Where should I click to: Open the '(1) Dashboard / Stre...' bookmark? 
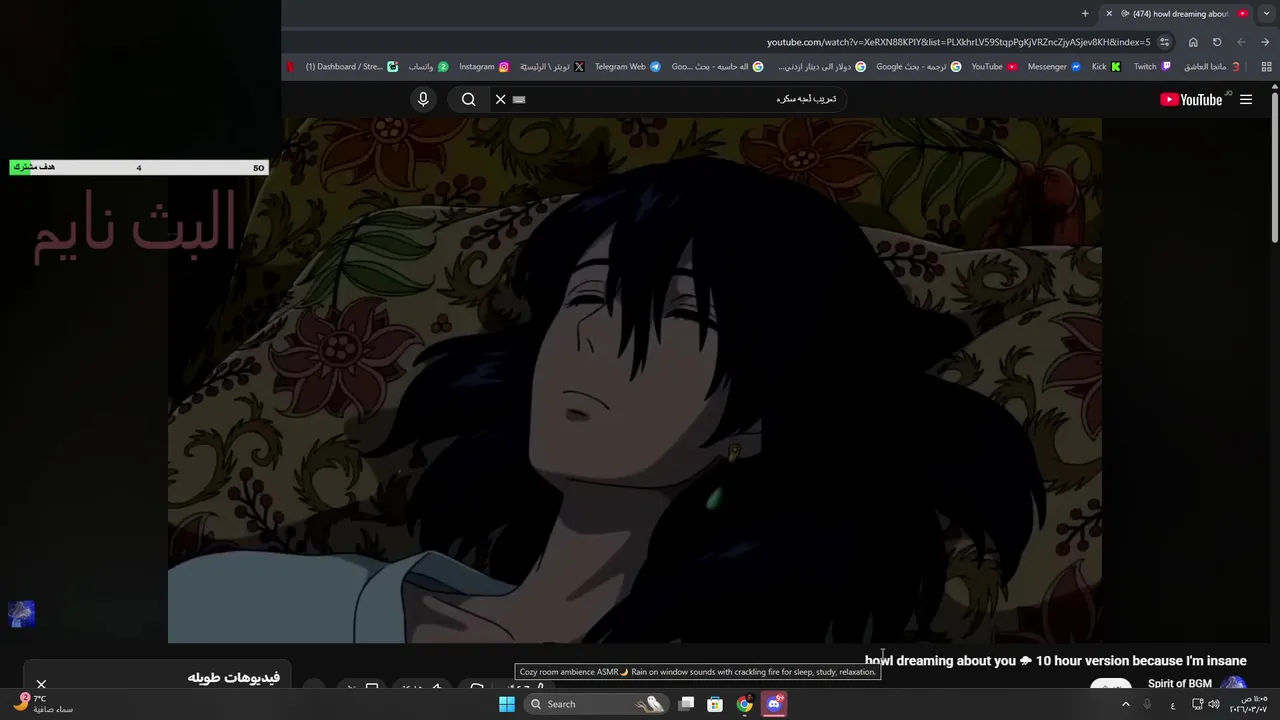click(352, 67)
